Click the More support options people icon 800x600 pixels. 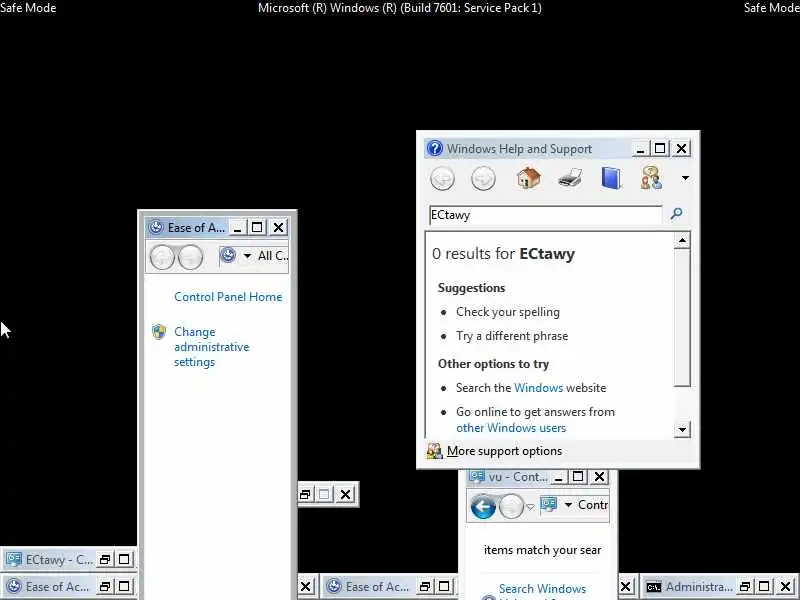click(434, 451)
